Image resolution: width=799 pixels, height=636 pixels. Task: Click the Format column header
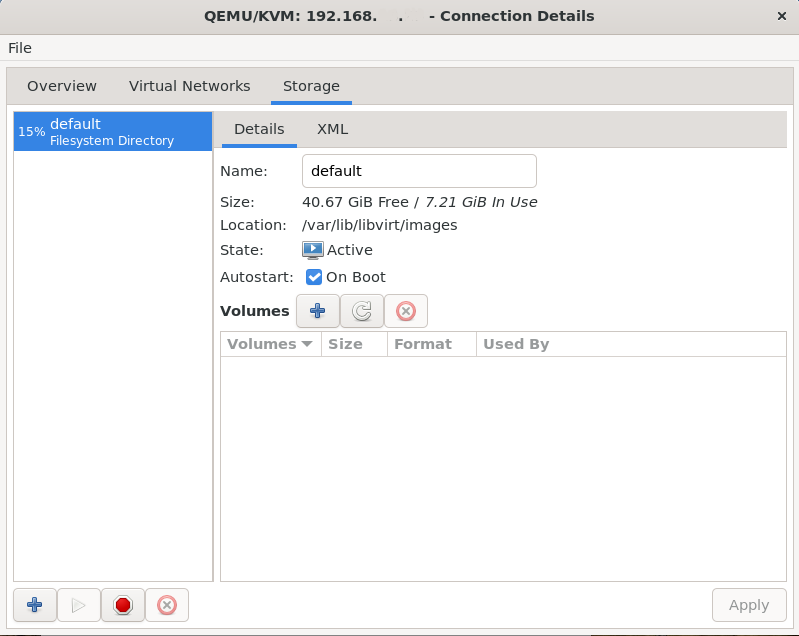[423, 344]
